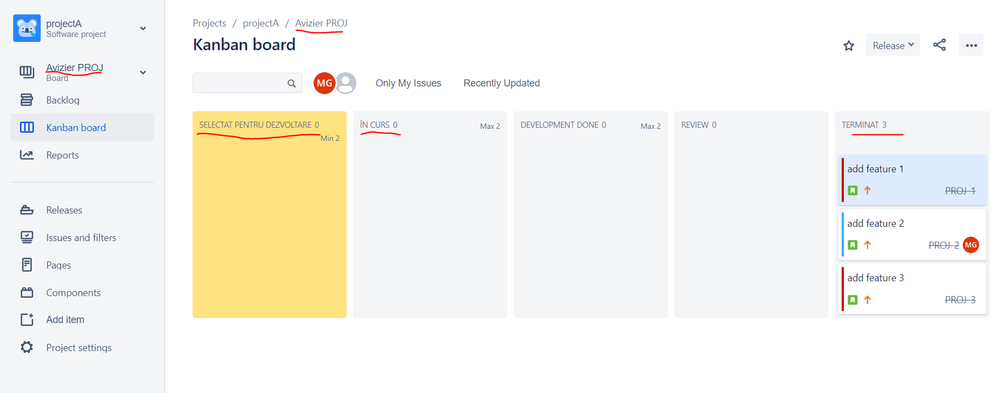Click the Issues and filters icon
Screen dimensions: 999x393
coord(27,238)
